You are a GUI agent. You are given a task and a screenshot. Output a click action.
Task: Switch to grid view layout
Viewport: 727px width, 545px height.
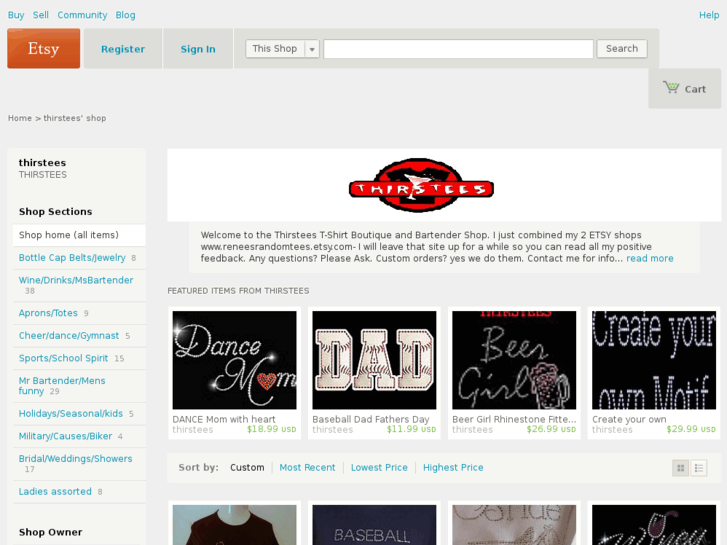point(681,468)
